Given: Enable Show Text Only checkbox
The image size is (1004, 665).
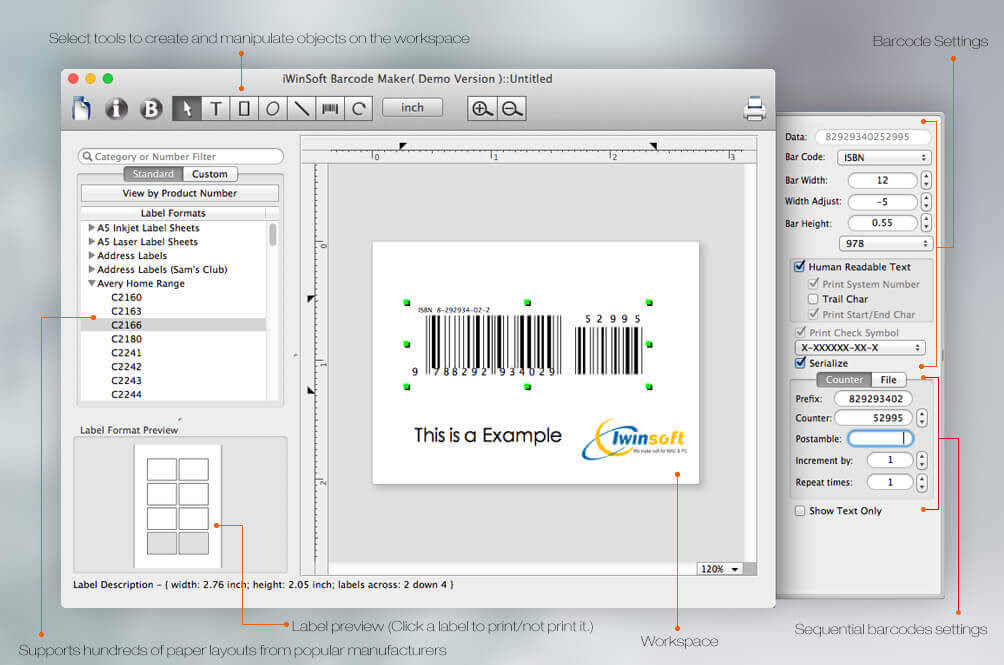Looking at the screenshot, I should [800, 511].
